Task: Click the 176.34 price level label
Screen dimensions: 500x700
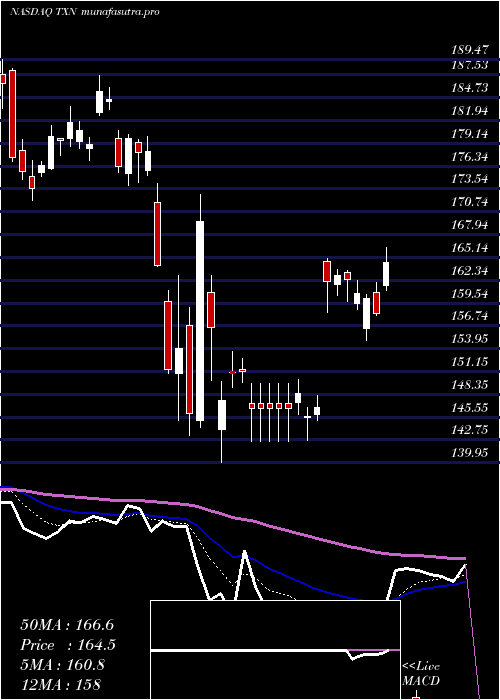Action: click(469, 157)
